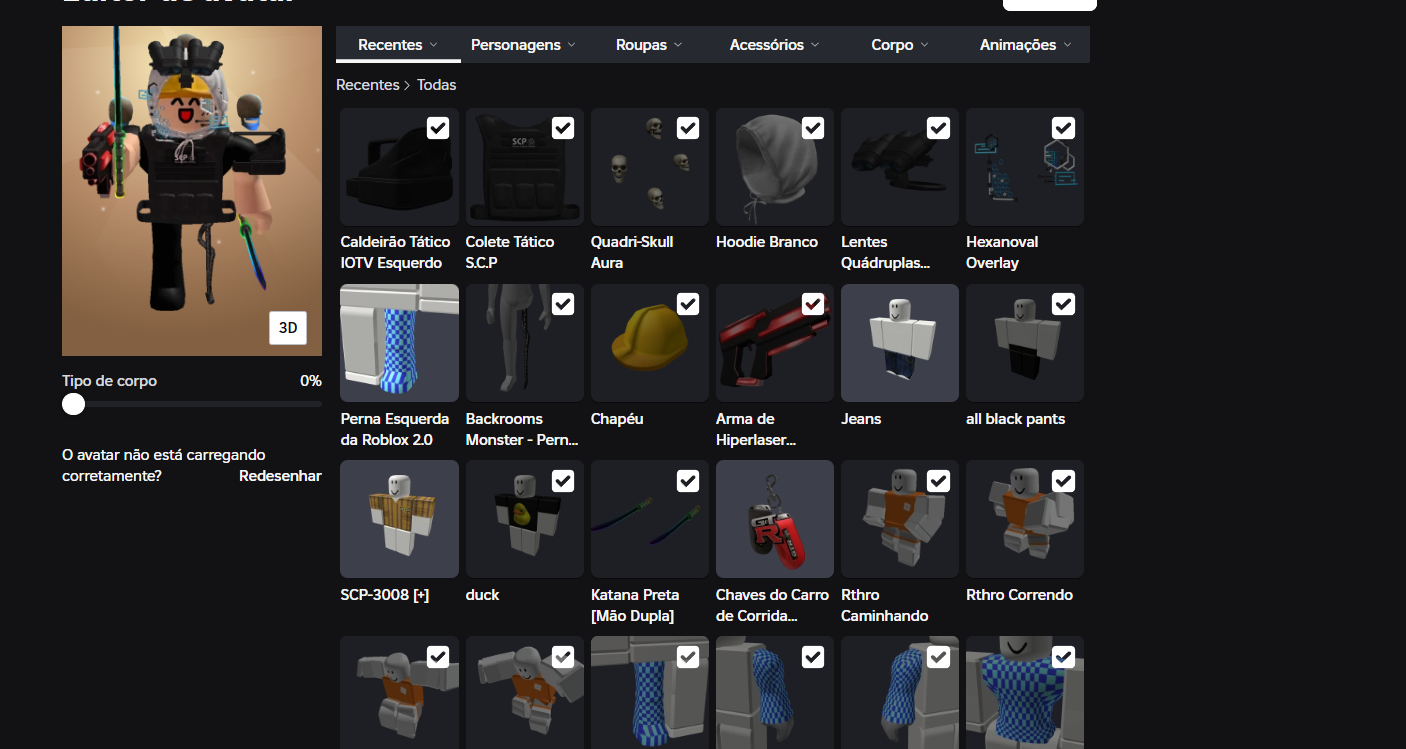1406x749 pixels.
Task: Open the Jeans item name link
Action: [861, 419]
